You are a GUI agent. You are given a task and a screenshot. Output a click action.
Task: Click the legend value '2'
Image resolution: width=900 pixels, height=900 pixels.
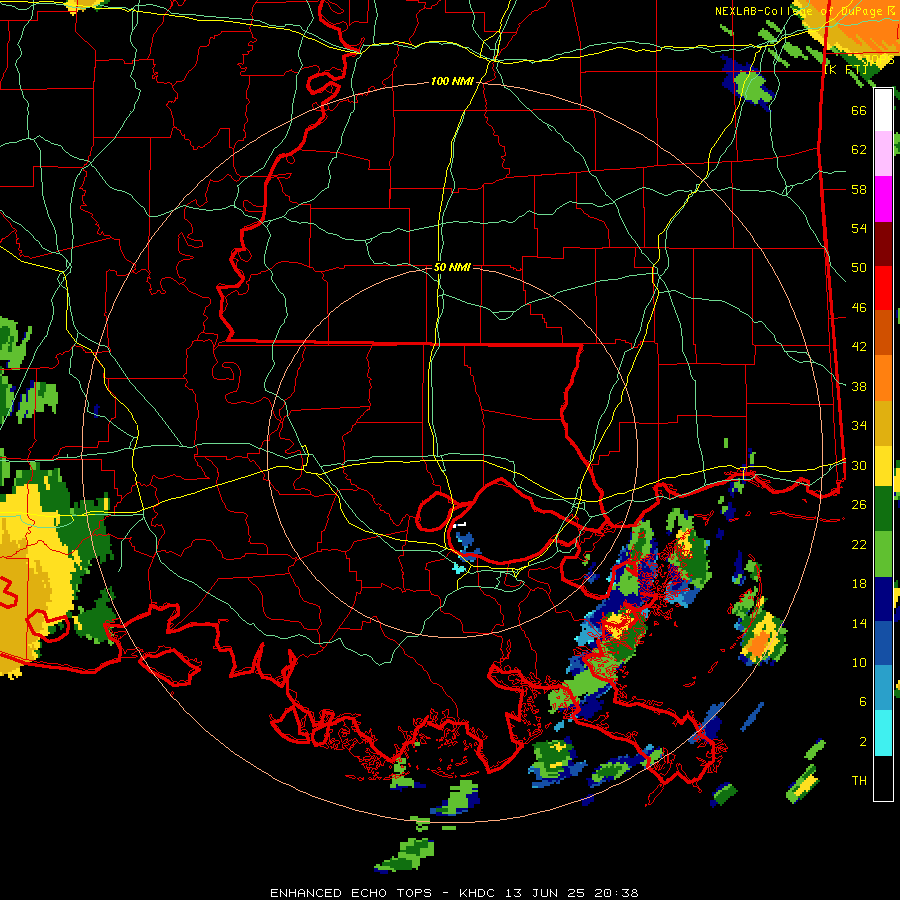click(863, 742)
